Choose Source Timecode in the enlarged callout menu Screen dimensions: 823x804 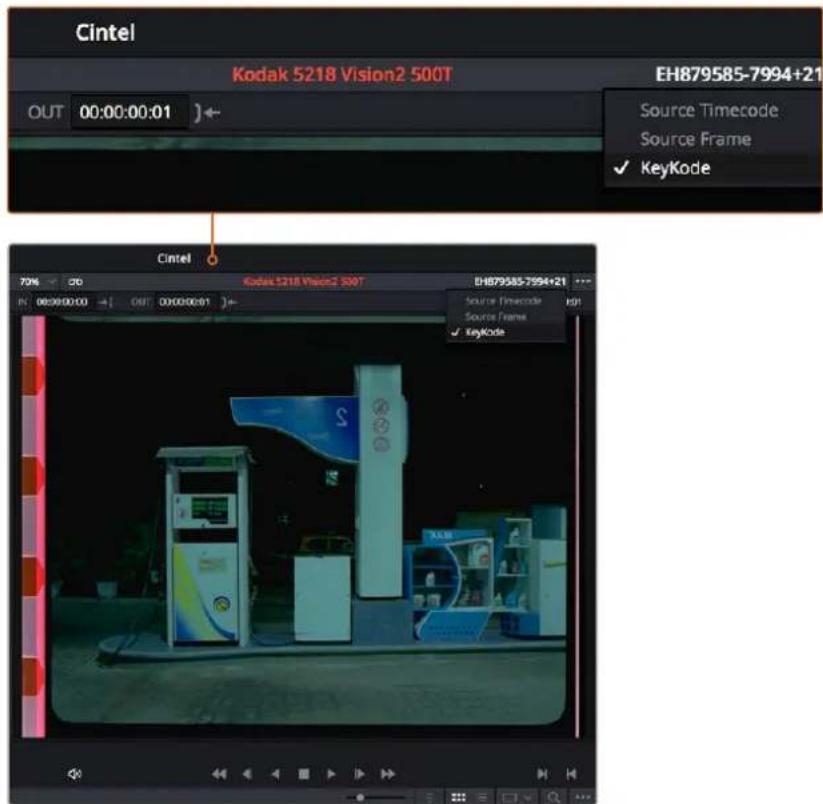[x=709, y=110]
